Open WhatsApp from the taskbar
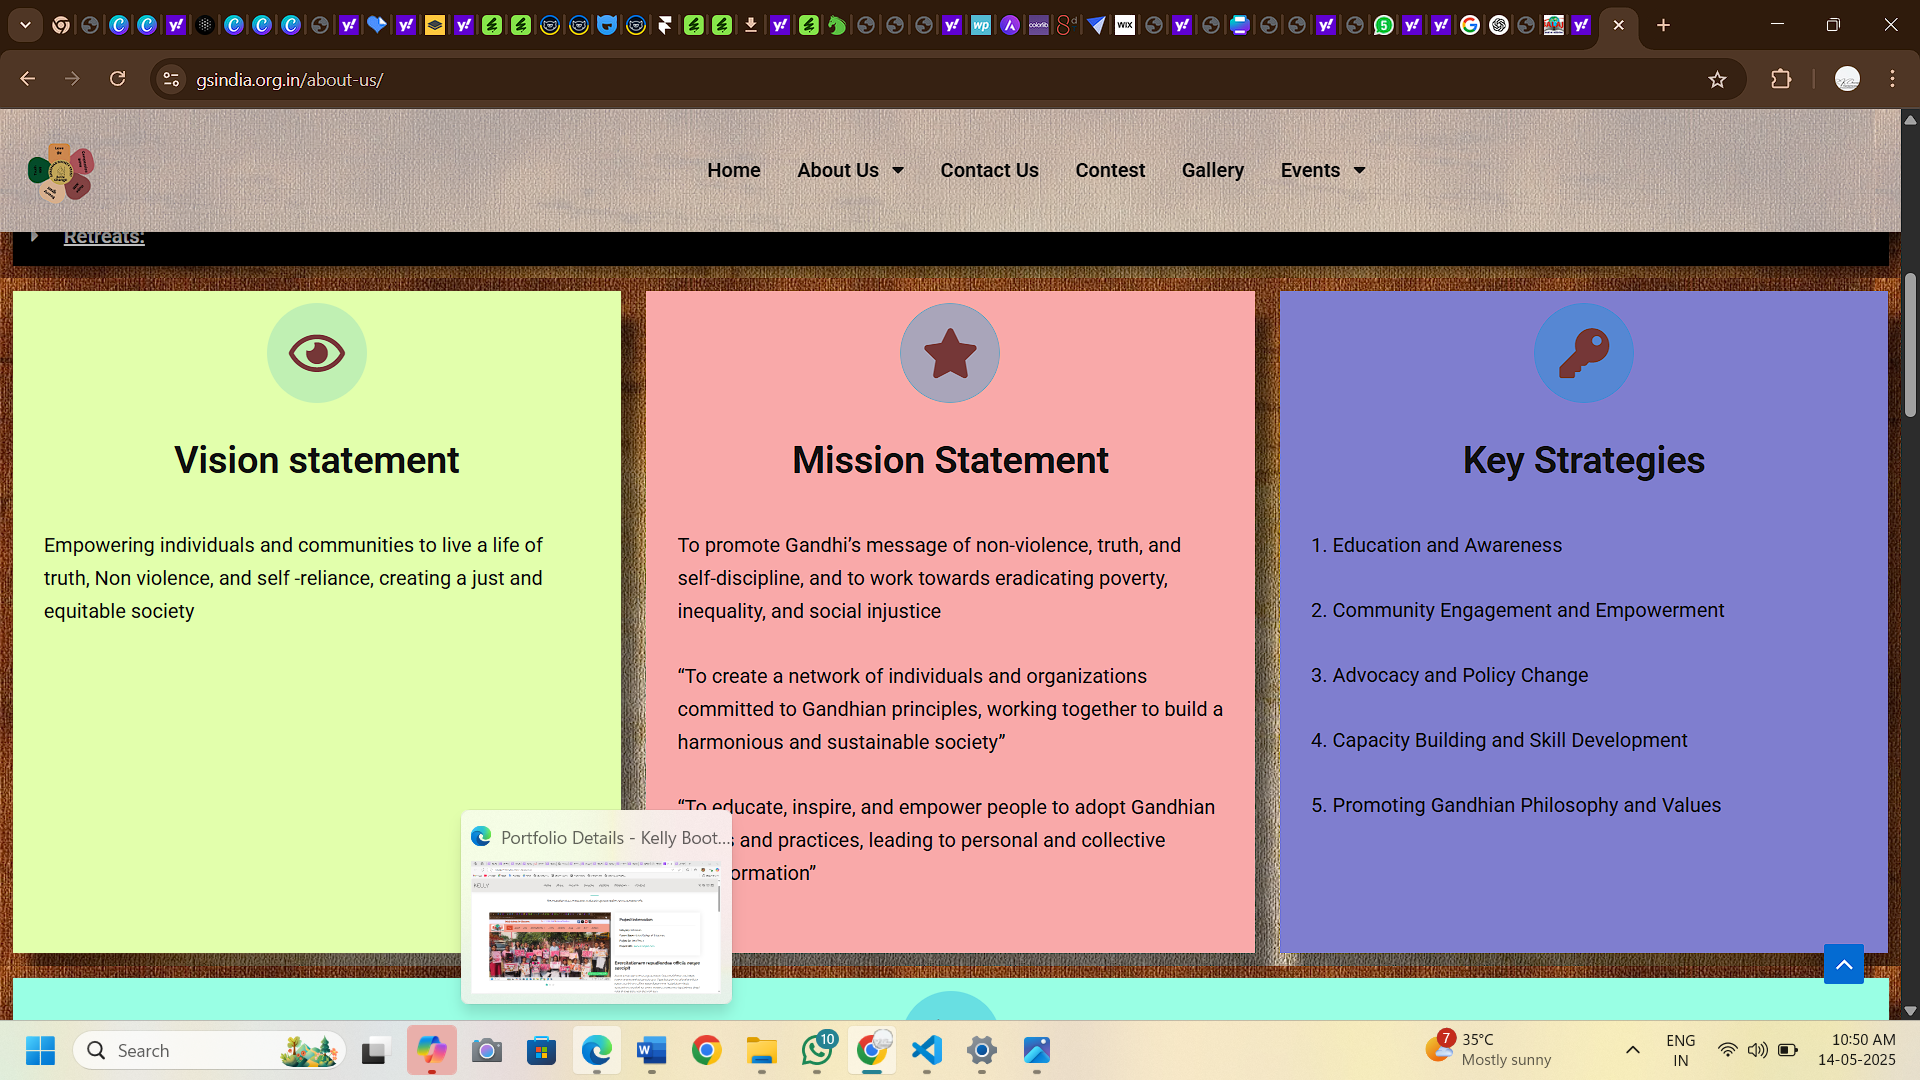Screen dimensions: 1920x1080 click(x=817, y=1050)
